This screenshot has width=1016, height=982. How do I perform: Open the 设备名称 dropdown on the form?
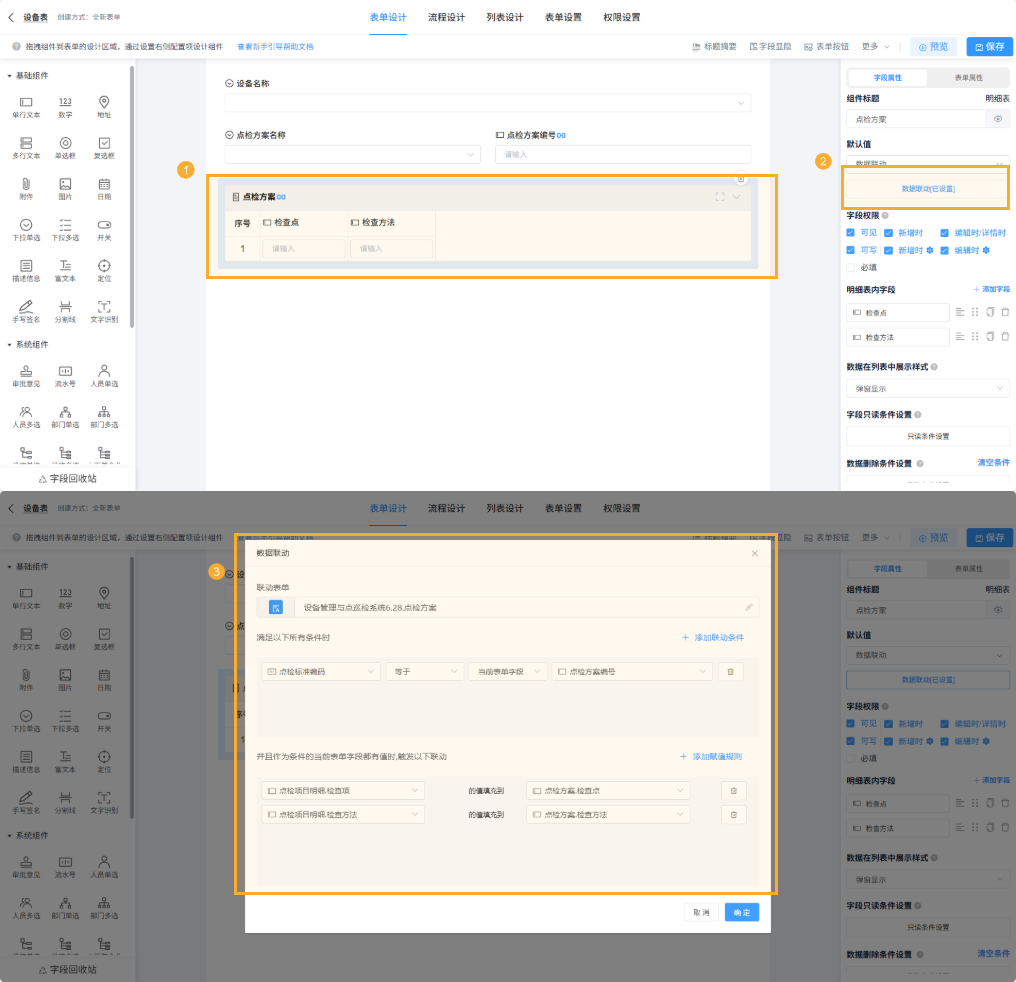[487, 103]
